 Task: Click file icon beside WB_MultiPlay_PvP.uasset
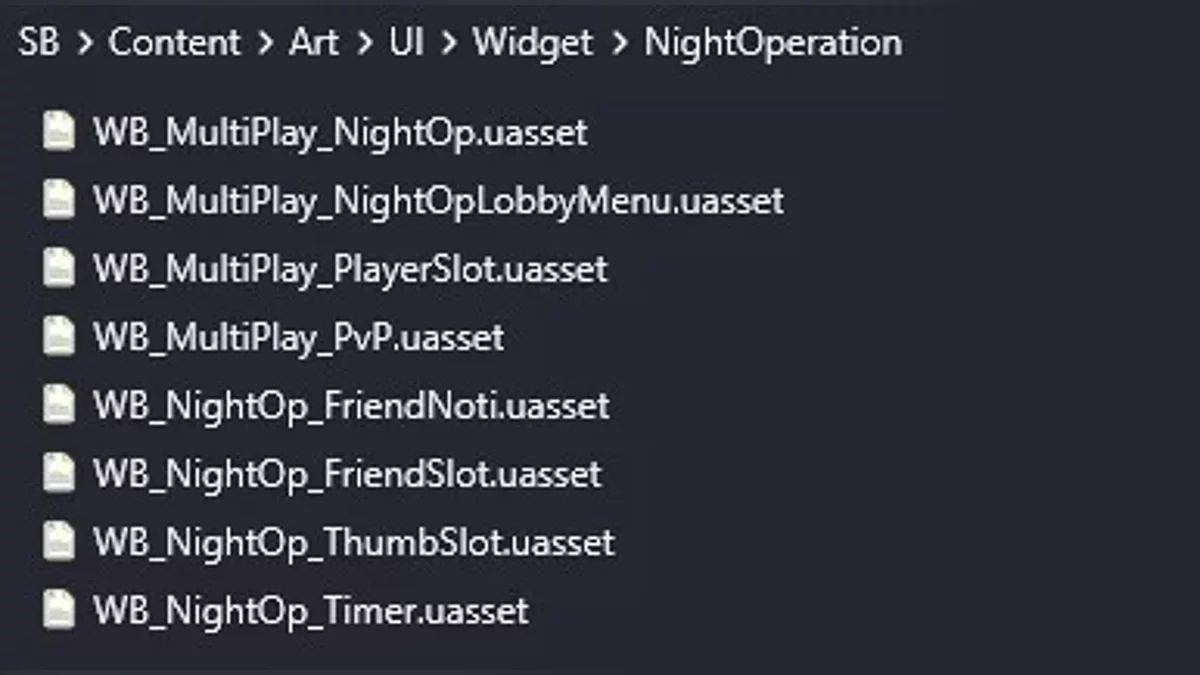point(59,337)
